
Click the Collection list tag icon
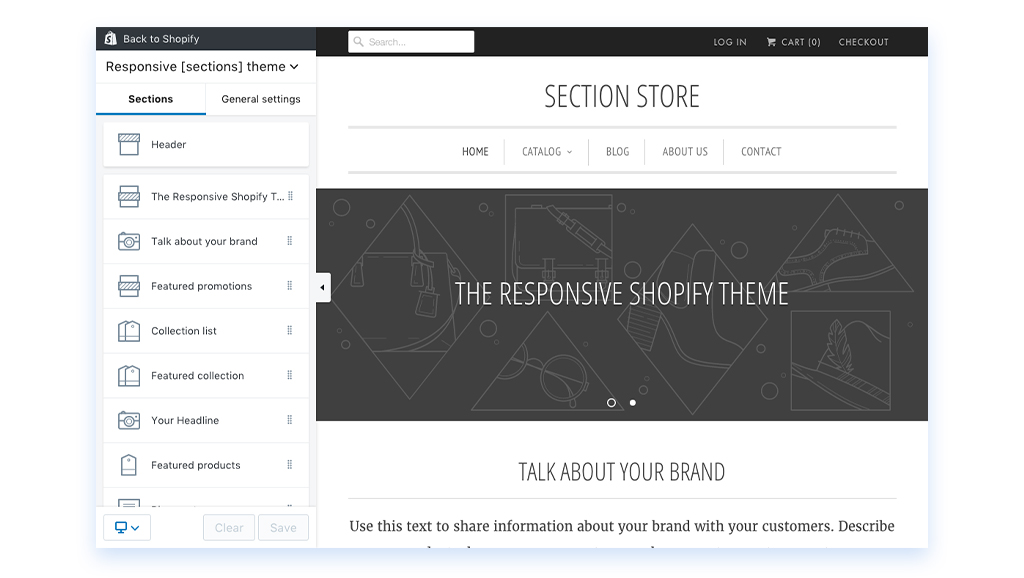(128, 331)
